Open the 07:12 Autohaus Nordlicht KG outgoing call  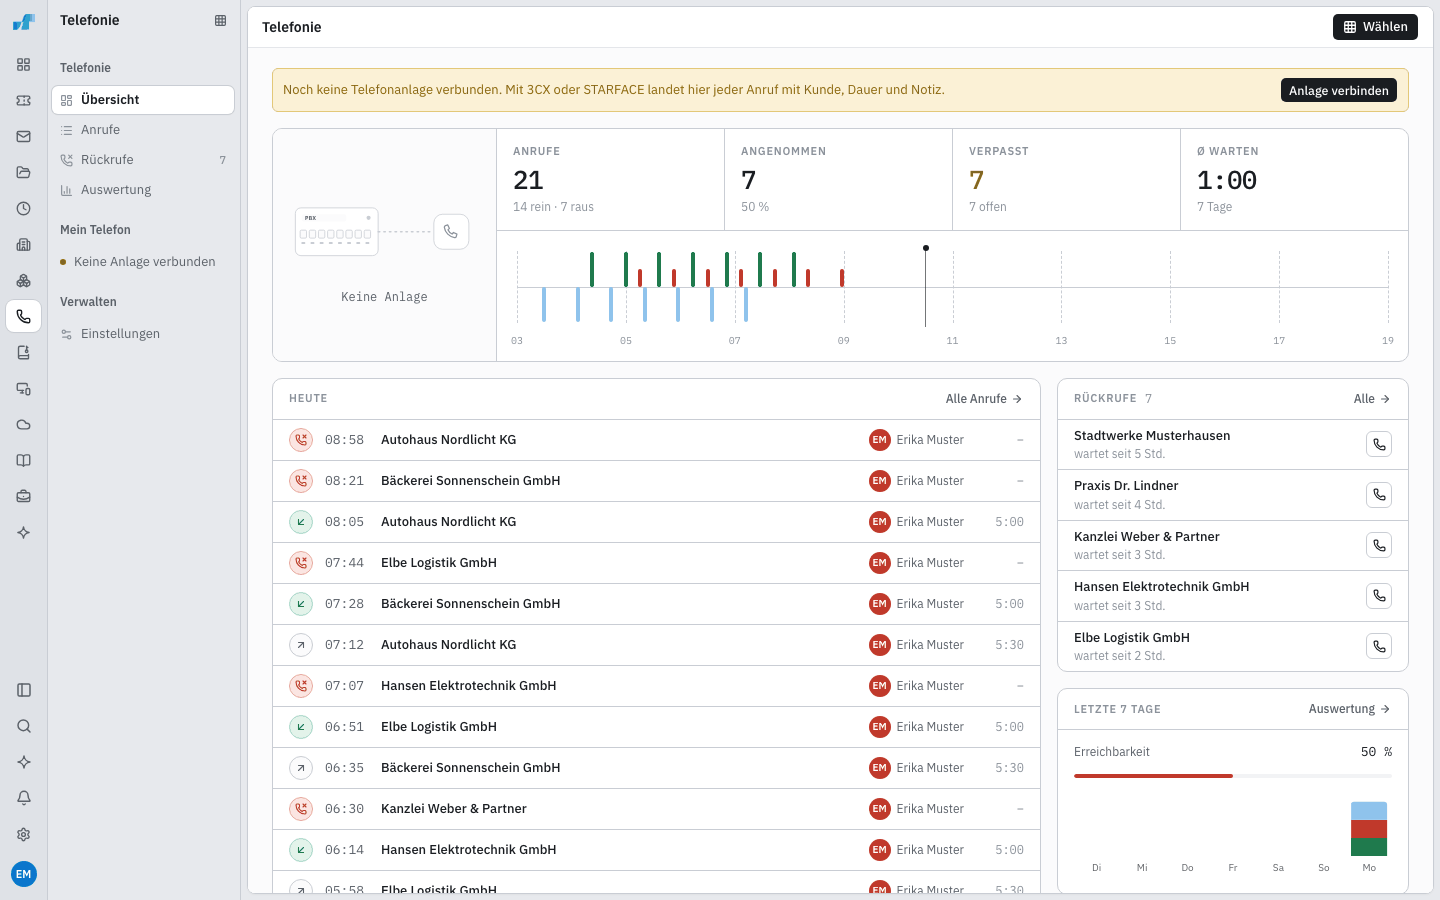[x=656, y=645]
